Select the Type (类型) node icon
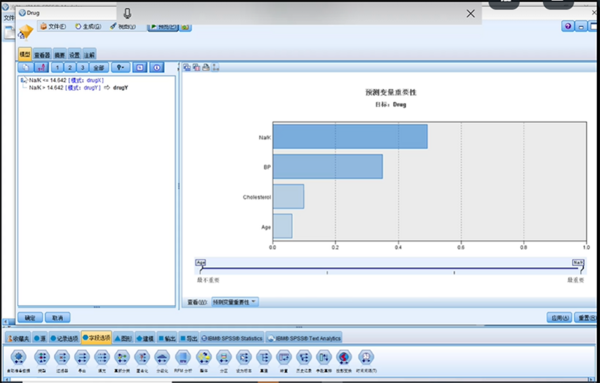The height and width of the screenshot is (383, 600). [42, 357]
